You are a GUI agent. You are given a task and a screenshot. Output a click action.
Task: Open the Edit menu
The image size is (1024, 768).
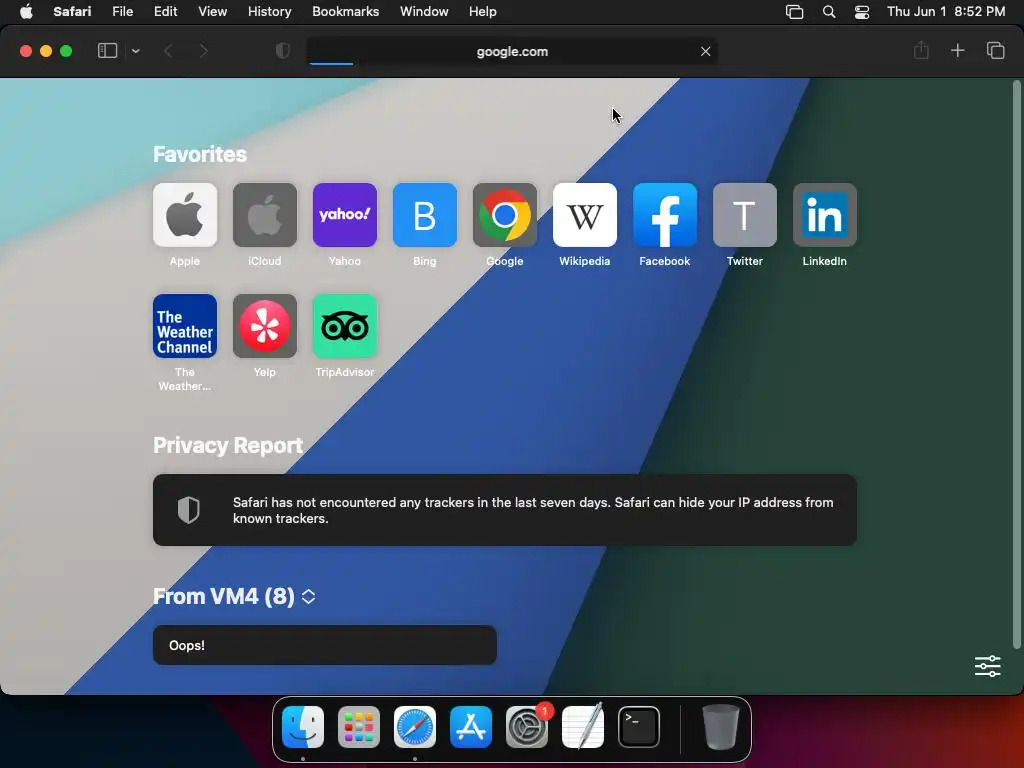tap(165, 12)
